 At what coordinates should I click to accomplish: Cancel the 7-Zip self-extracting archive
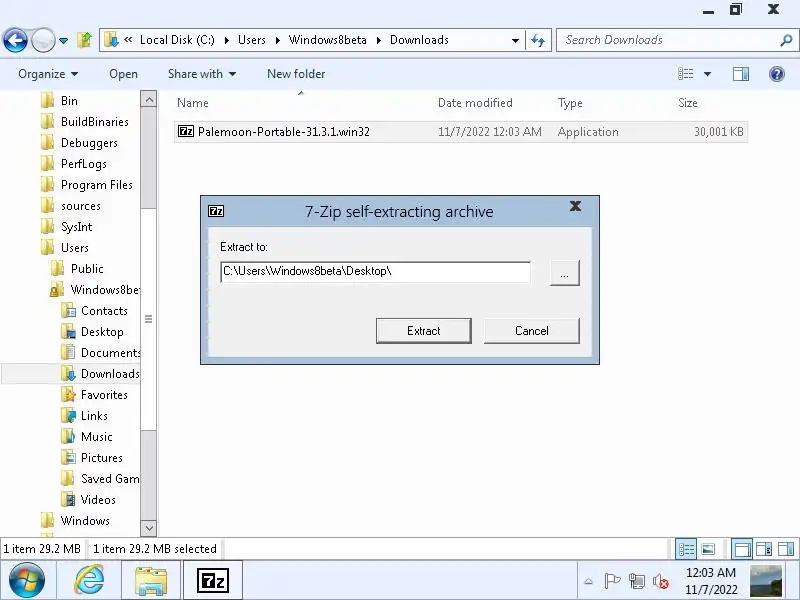[532, 331]
